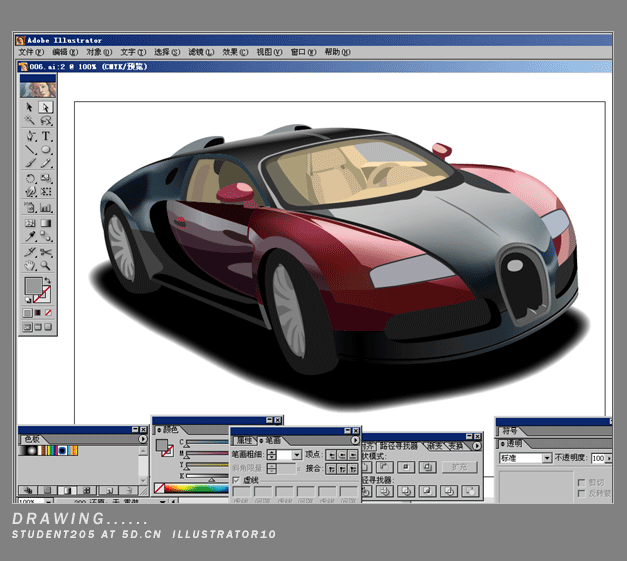This screenshot has height=561, width=627.
Task: Select the Direct Selection tool
Action: pyautogui.click(x=46, y=107)
